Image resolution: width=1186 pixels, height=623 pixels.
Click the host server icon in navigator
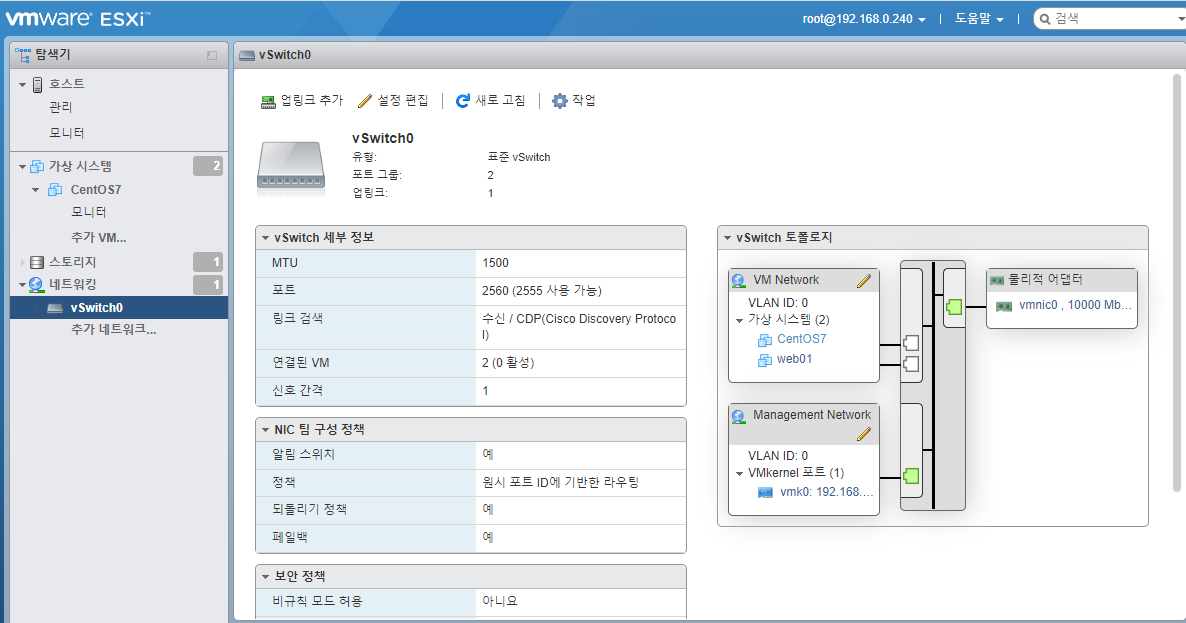coord(37,85)
